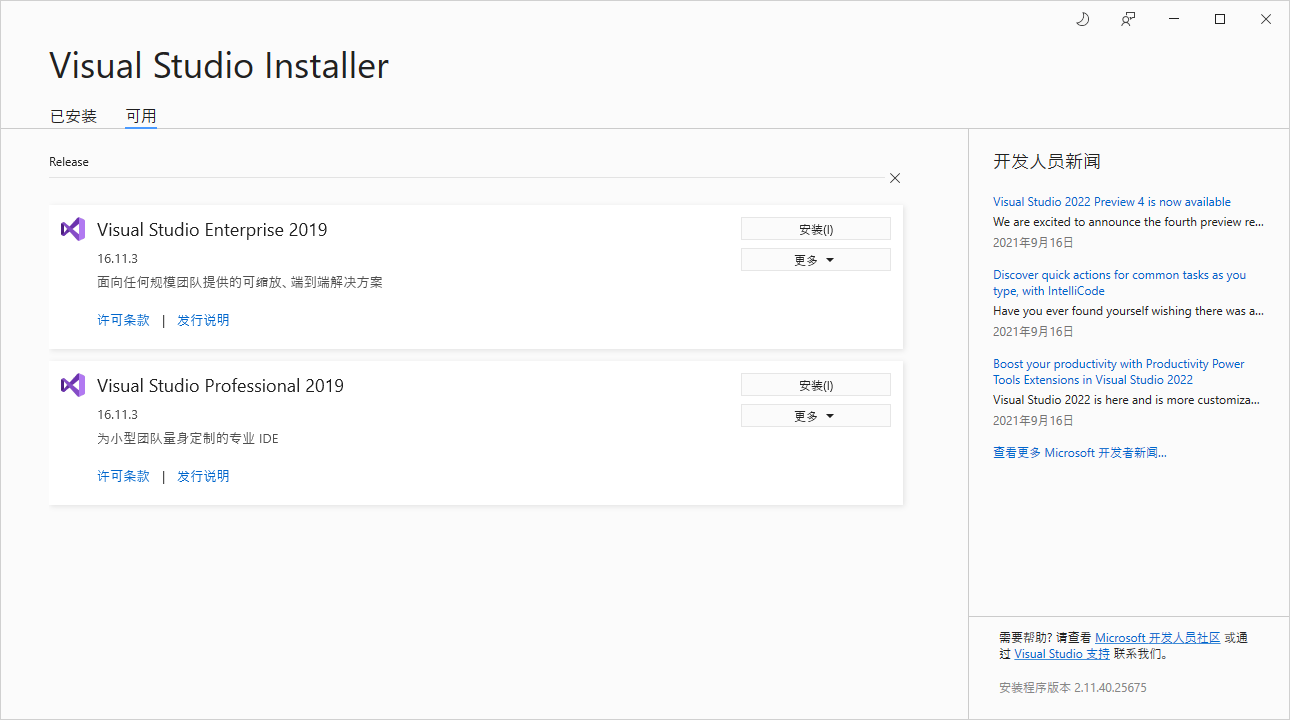Image resolution: width=1290 pixels, height=720 pixels.
Task: Open 发行说明 for Professional 2019
Action: click(x=203, y=476)
